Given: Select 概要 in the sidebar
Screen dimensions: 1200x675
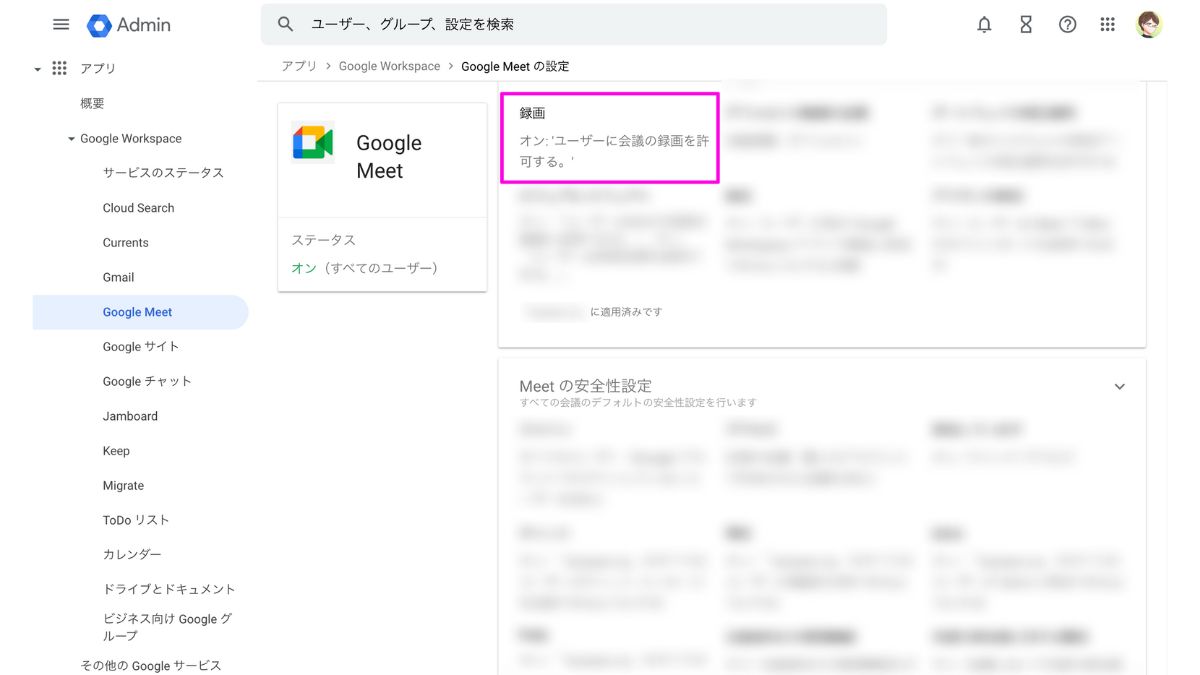Looking at the screenshot, I should [x=92, y=103].
